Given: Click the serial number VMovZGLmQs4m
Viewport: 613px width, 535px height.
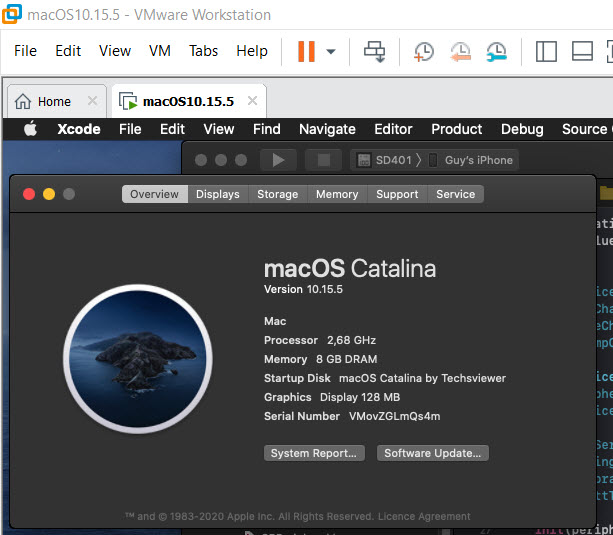Looking at the screenshot, I should point(394,416).
